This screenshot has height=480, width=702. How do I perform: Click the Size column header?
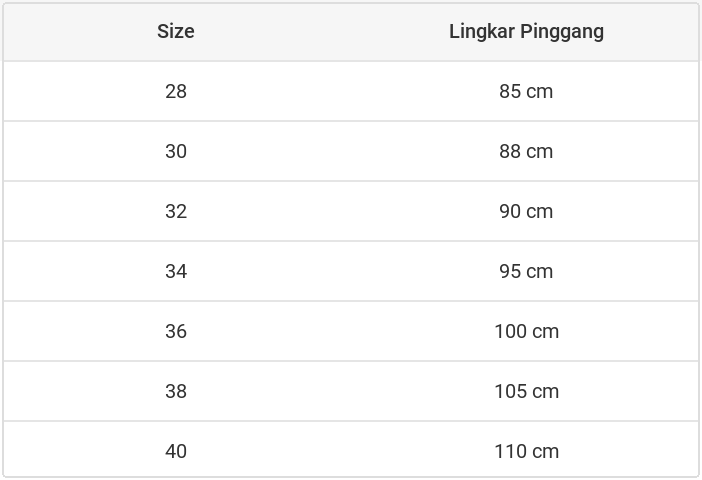pos(176,31)
